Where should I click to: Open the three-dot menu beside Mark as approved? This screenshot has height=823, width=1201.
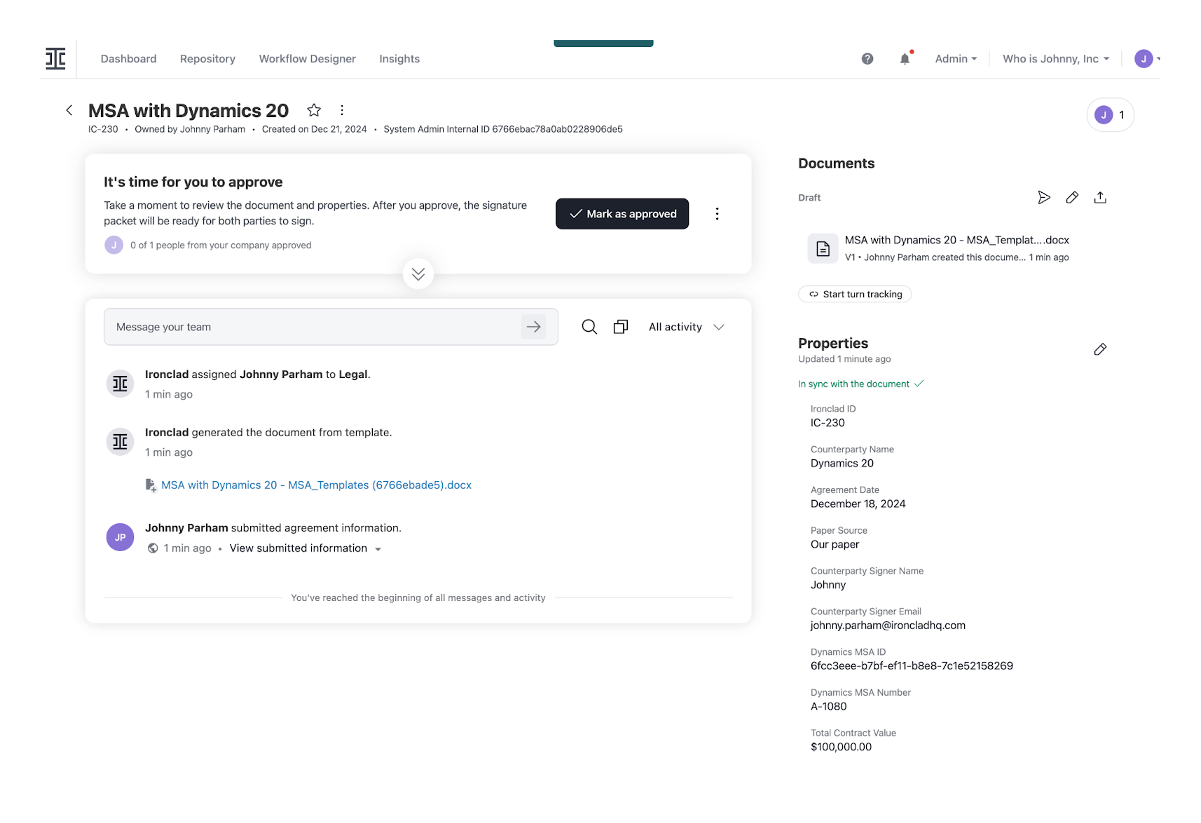[x=717, y=214]
